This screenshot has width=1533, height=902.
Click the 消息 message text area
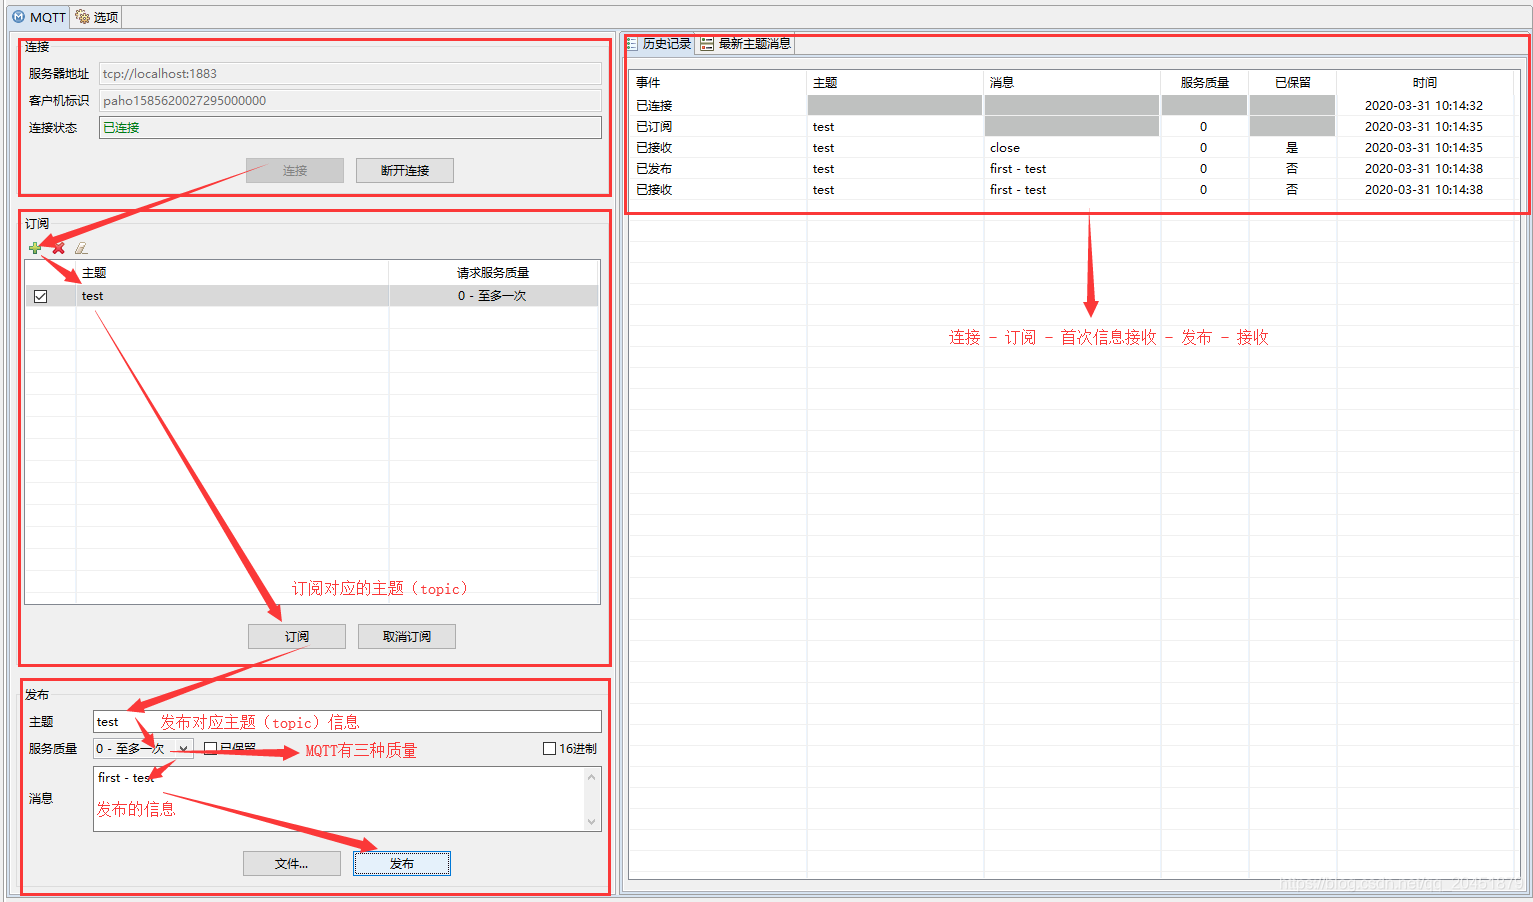point(339,799)
